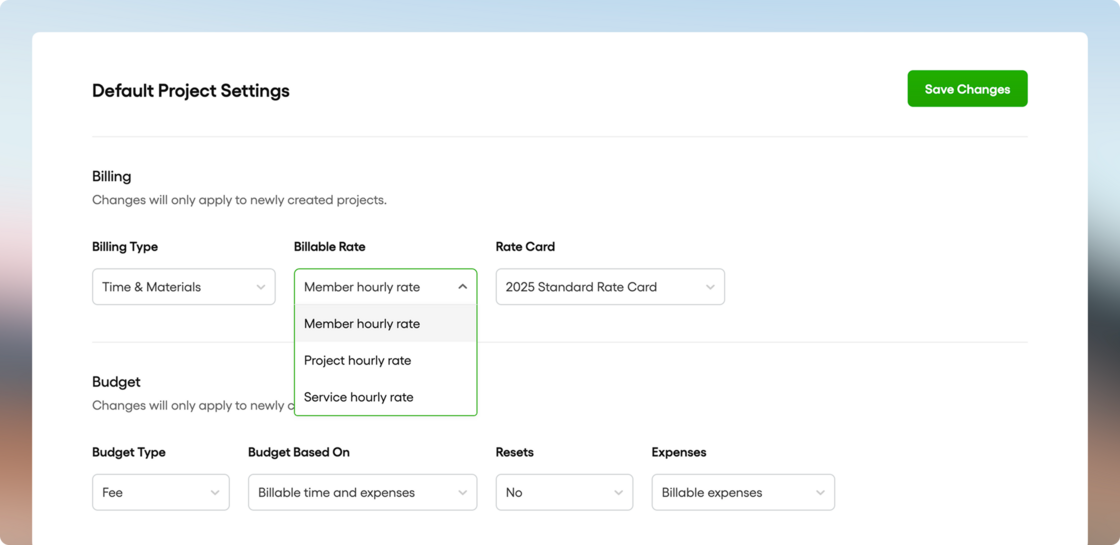Image resolution: width=1120 pixels, height=545 pixels.
Task: Open the Billing Type dropdown
Action: pos(184,286)
